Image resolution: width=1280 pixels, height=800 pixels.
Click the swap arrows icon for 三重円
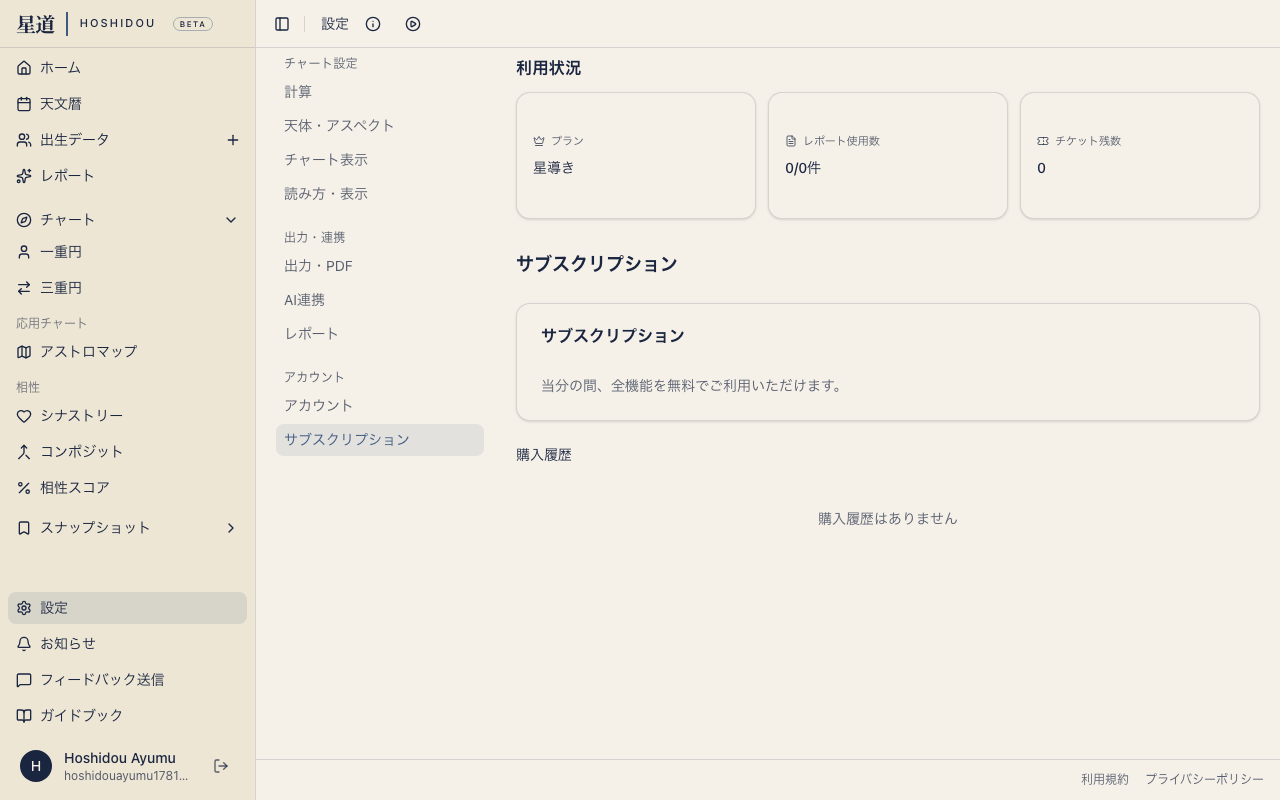24,288
